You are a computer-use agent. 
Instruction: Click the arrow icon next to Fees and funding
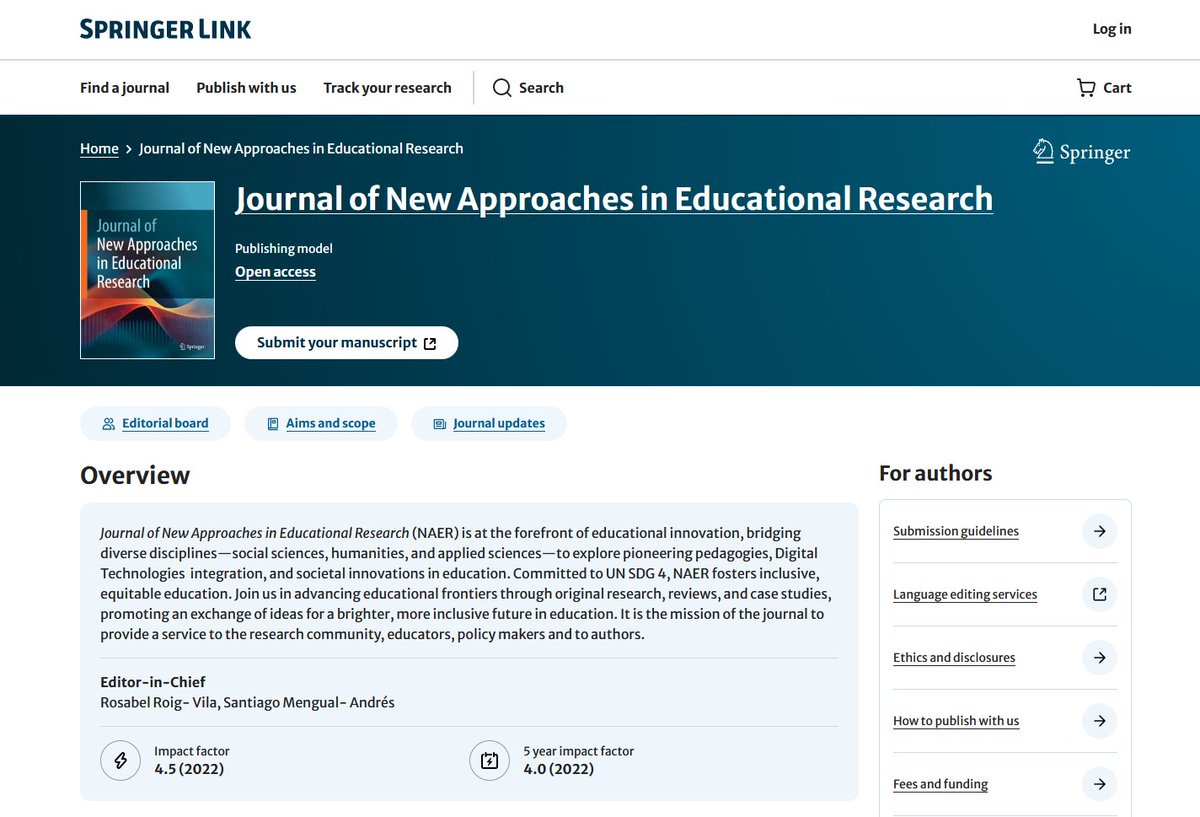coord(1099,784)
